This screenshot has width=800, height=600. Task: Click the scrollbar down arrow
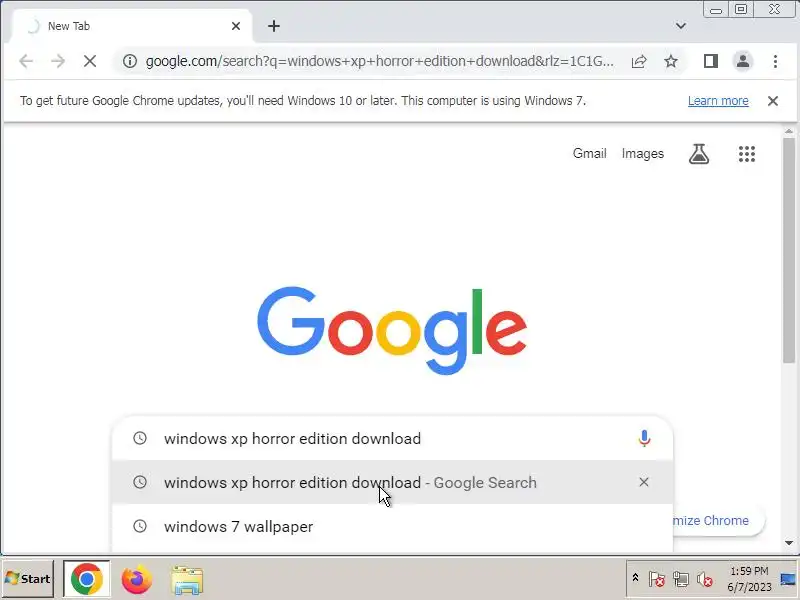789,543
